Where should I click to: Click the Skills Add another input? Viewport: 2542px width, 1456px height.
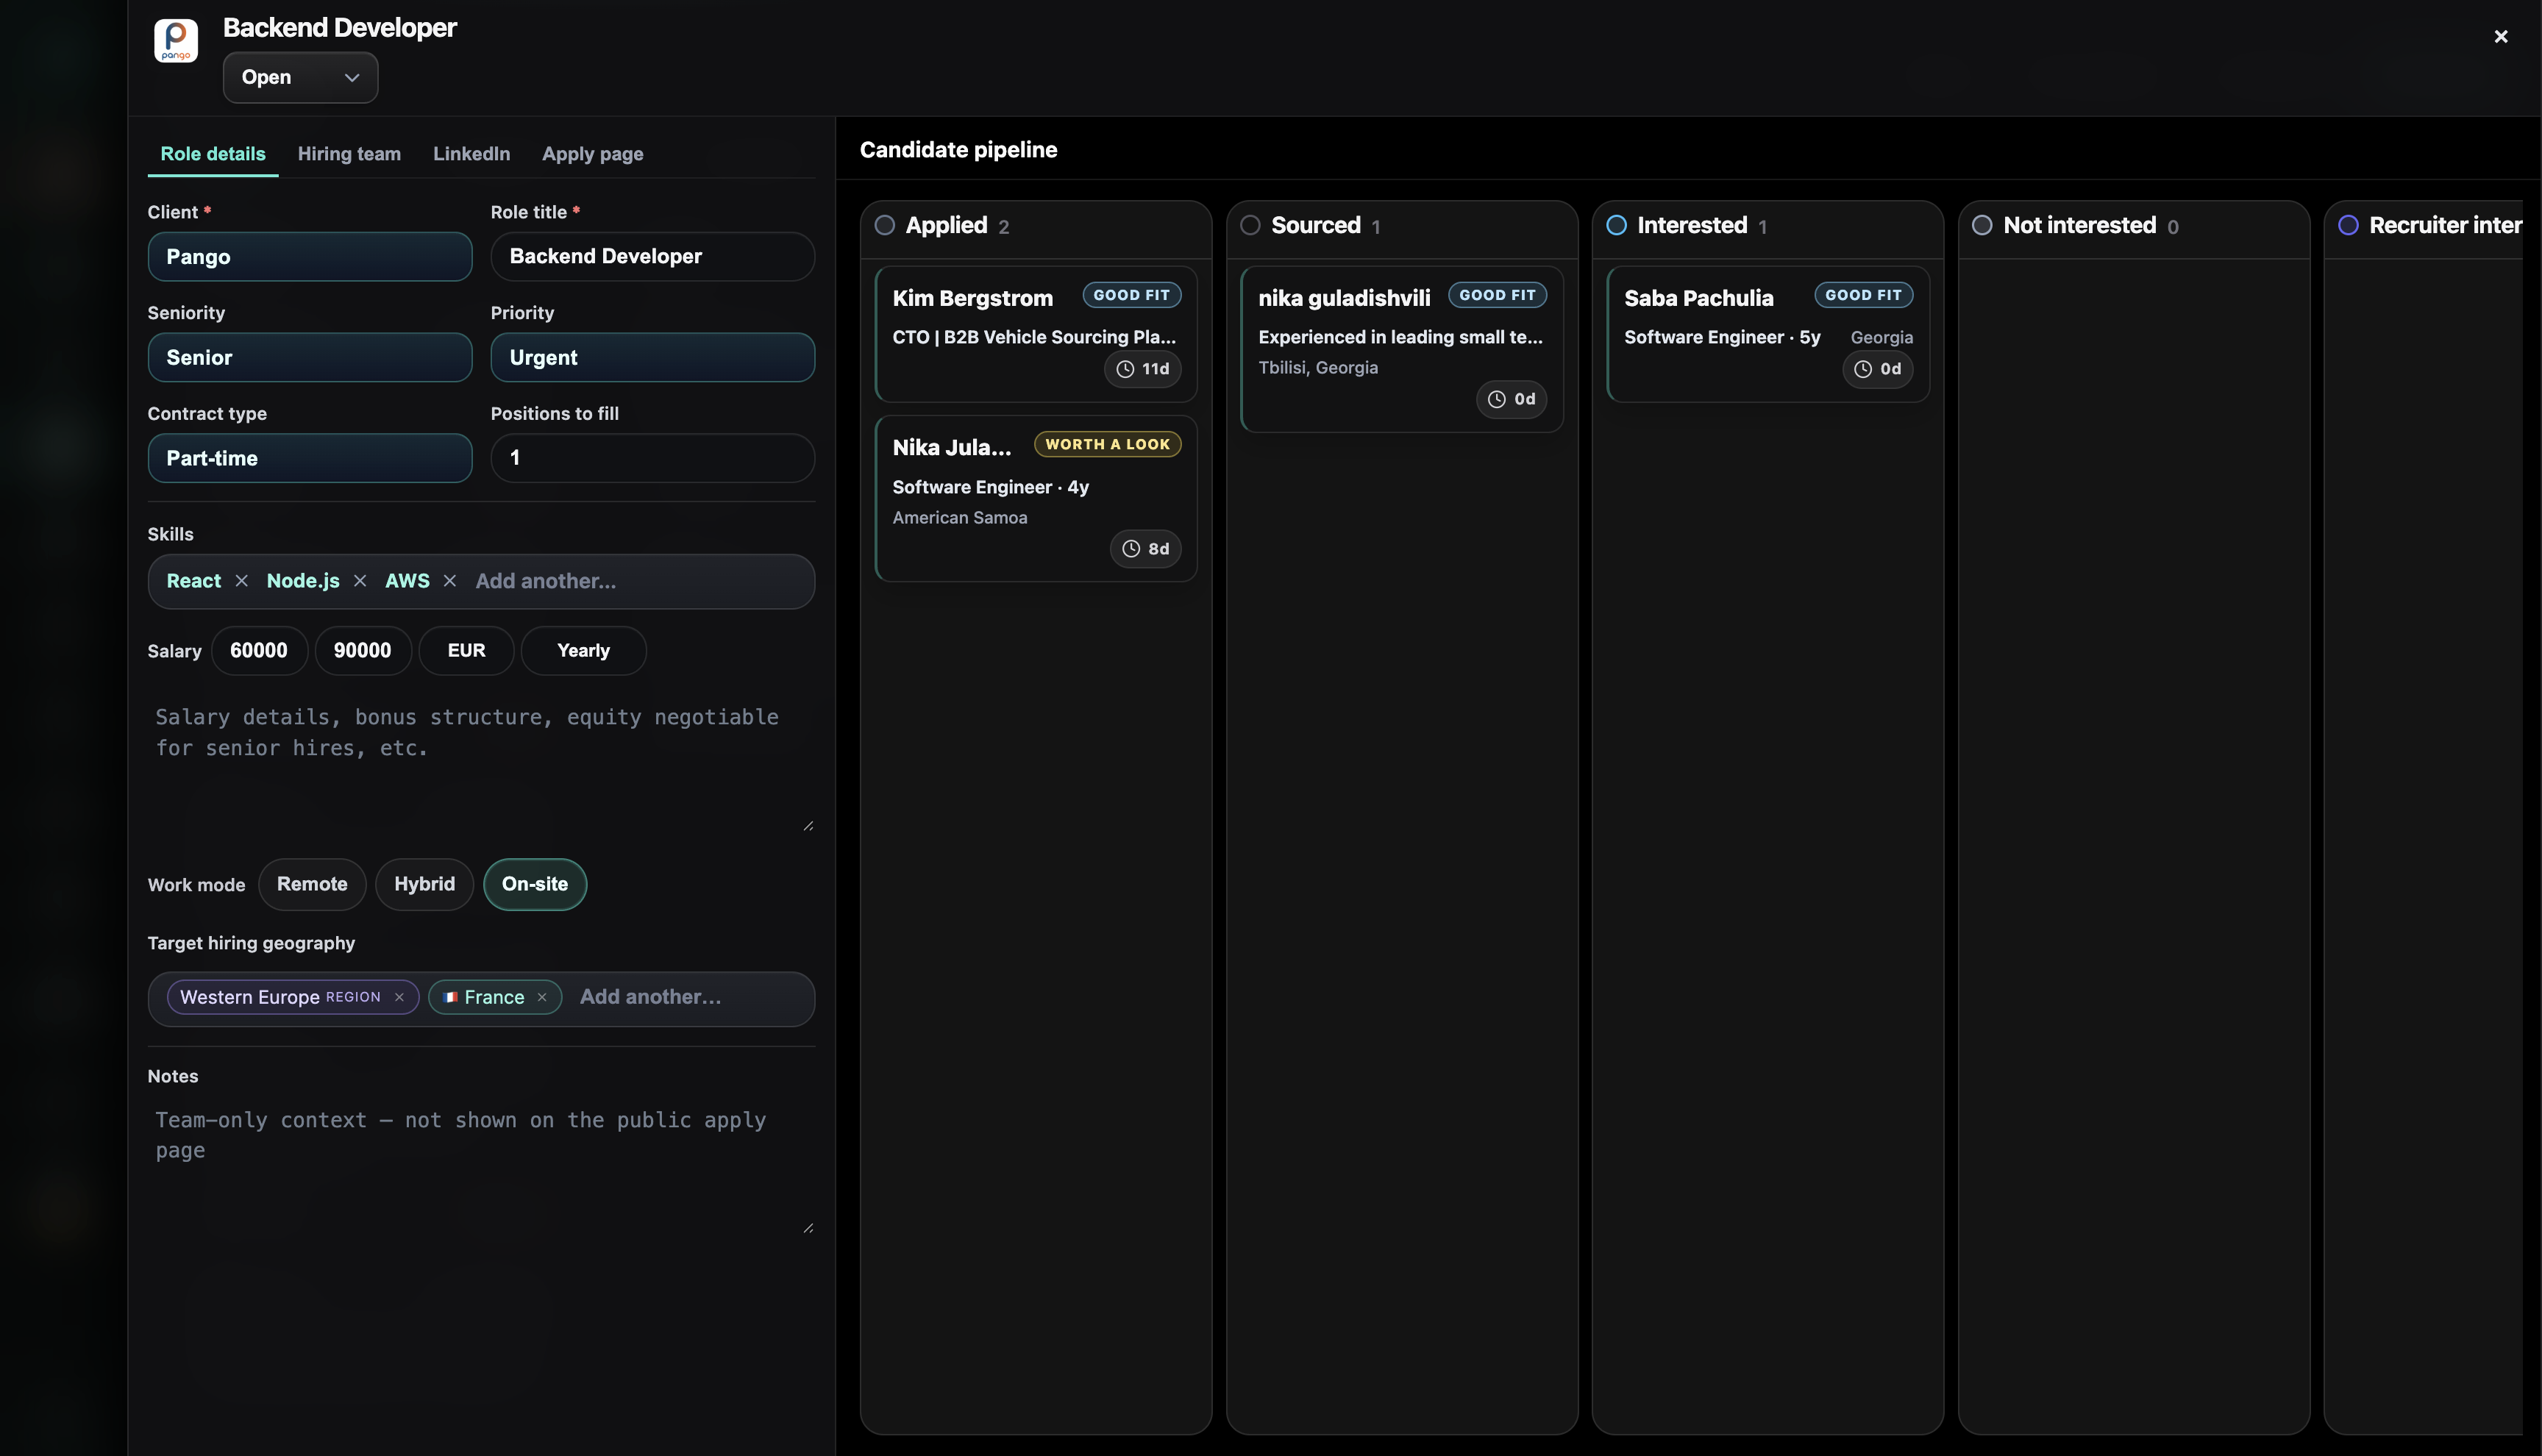[x=638, y=581]
